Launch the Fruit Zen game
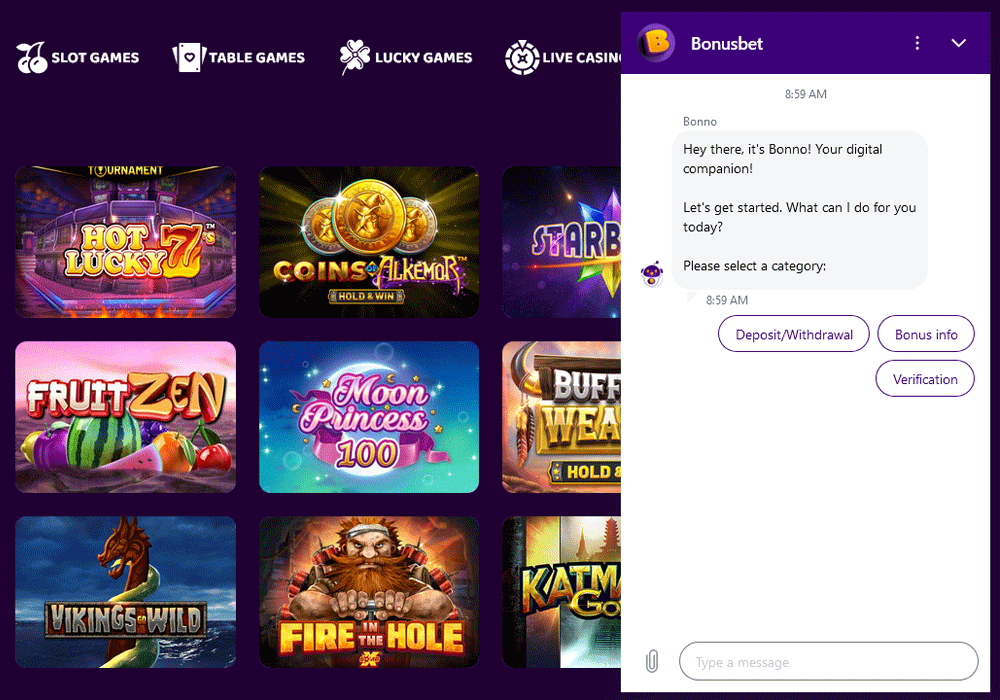 126,417
